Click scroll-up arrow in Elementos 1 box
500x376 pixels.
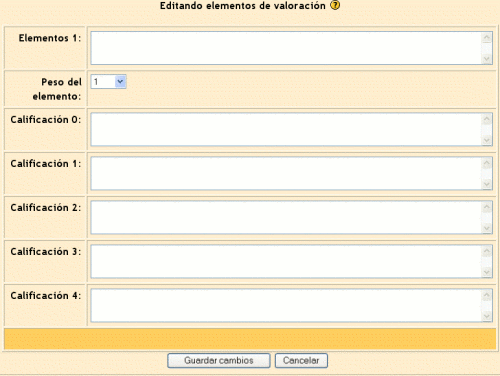point(487,38)
